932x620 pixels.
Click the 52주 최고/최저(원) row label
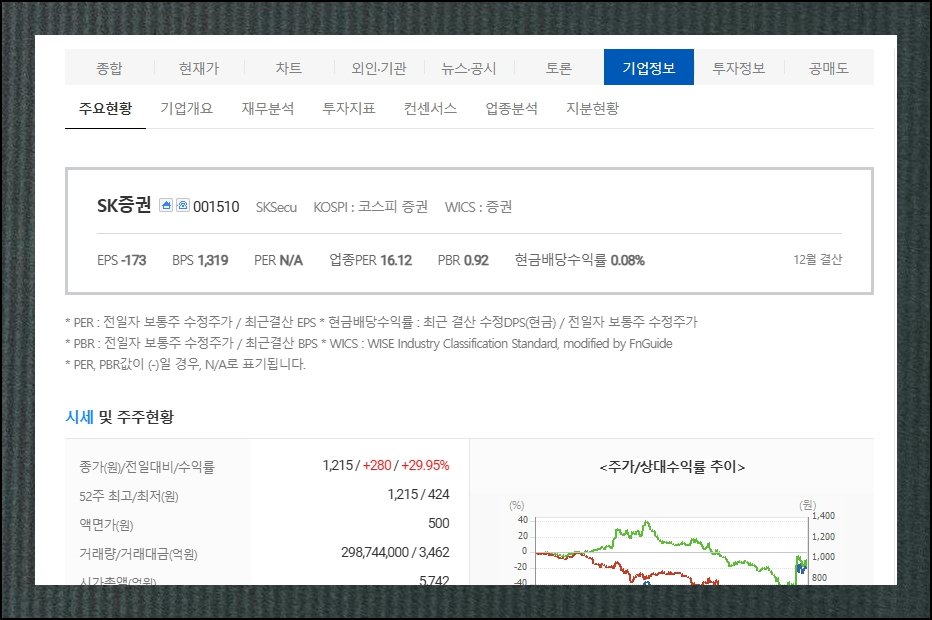pos(128,496)
